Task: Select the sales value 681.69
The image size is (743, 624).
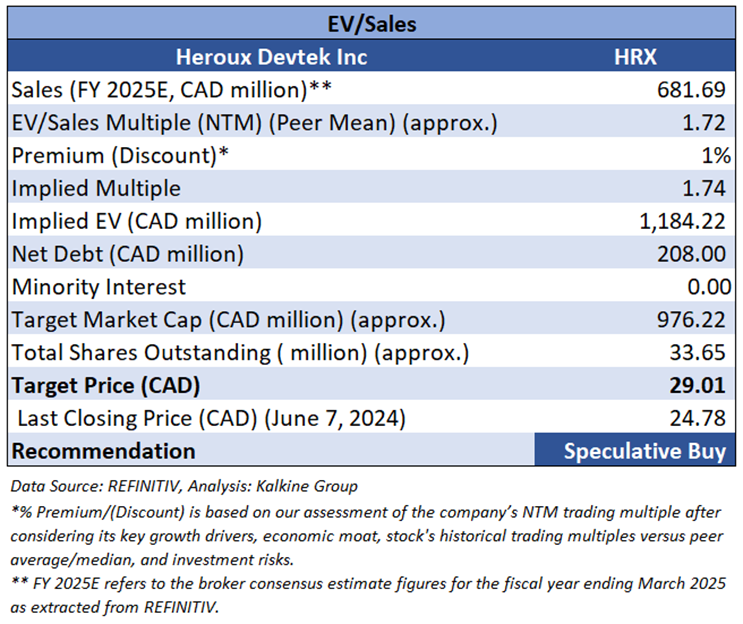Action: 692,89
